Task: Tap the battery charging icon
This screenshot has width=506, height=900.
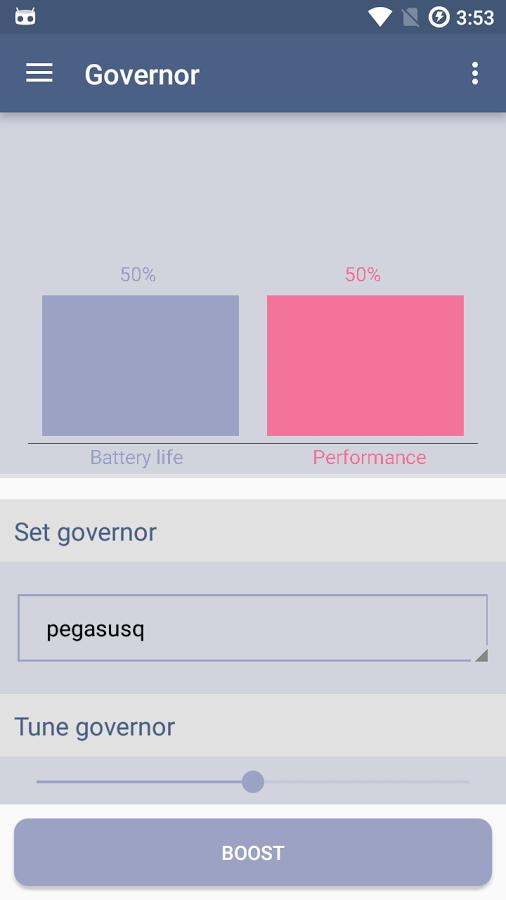Action: 439,17
